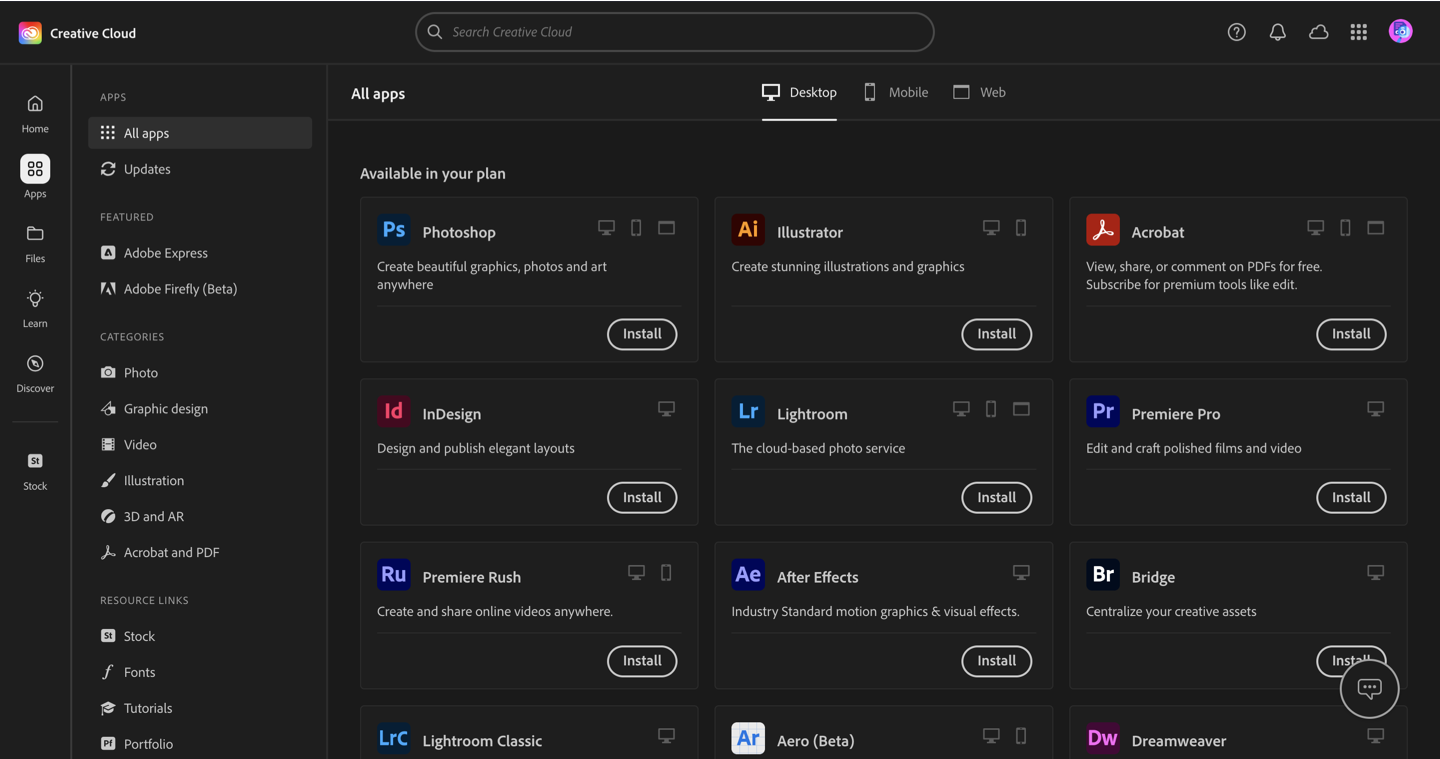Open Files in the left sidebar

click(x=35, y=243)
